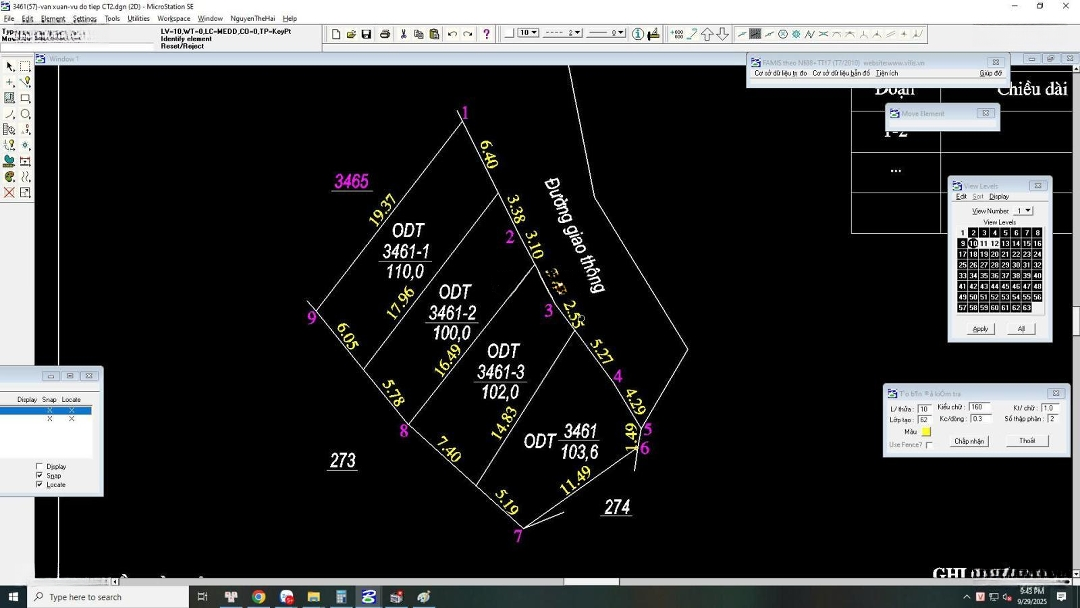Click the Print icon in standard toolbar
1080x608 pixels.
coord(385,34)
